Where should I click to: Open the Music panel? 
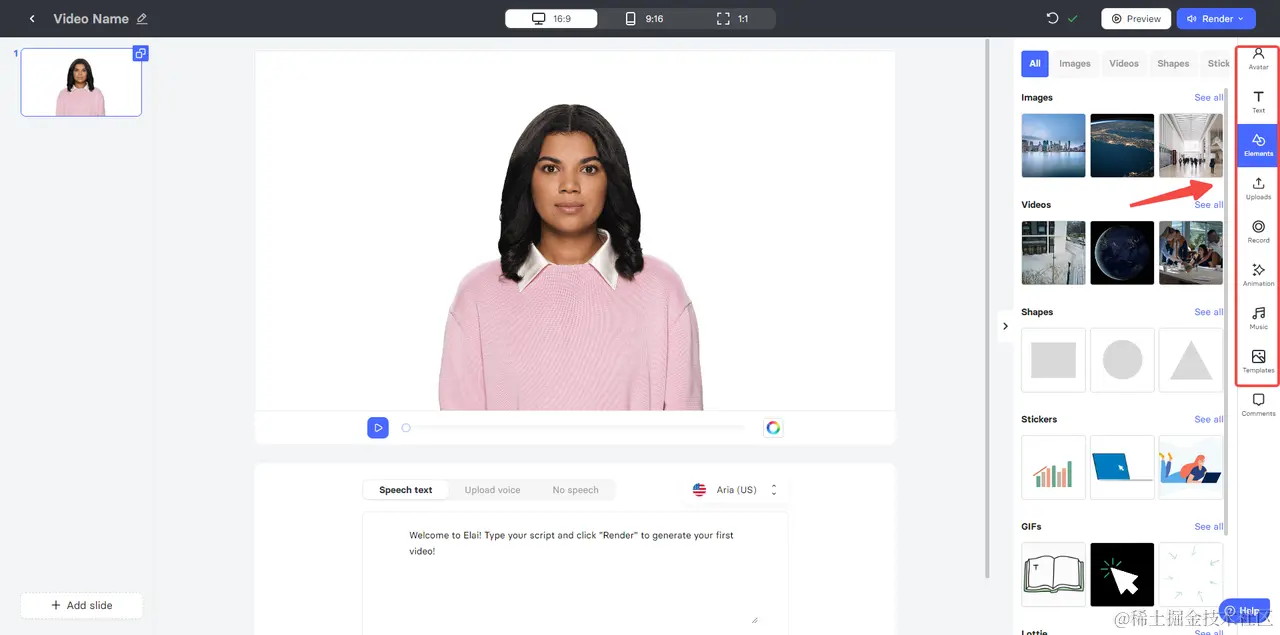1258,318
